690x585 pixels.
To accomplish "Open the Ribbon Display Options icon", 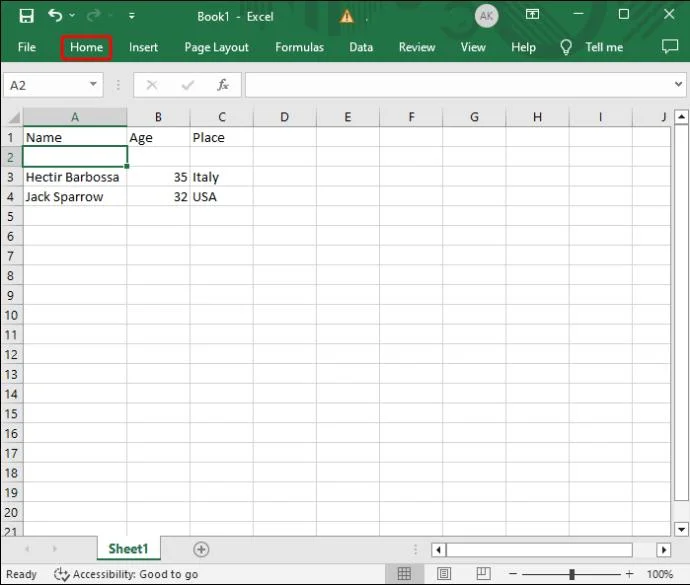I will pyautogui.click(x=534, y=16).
